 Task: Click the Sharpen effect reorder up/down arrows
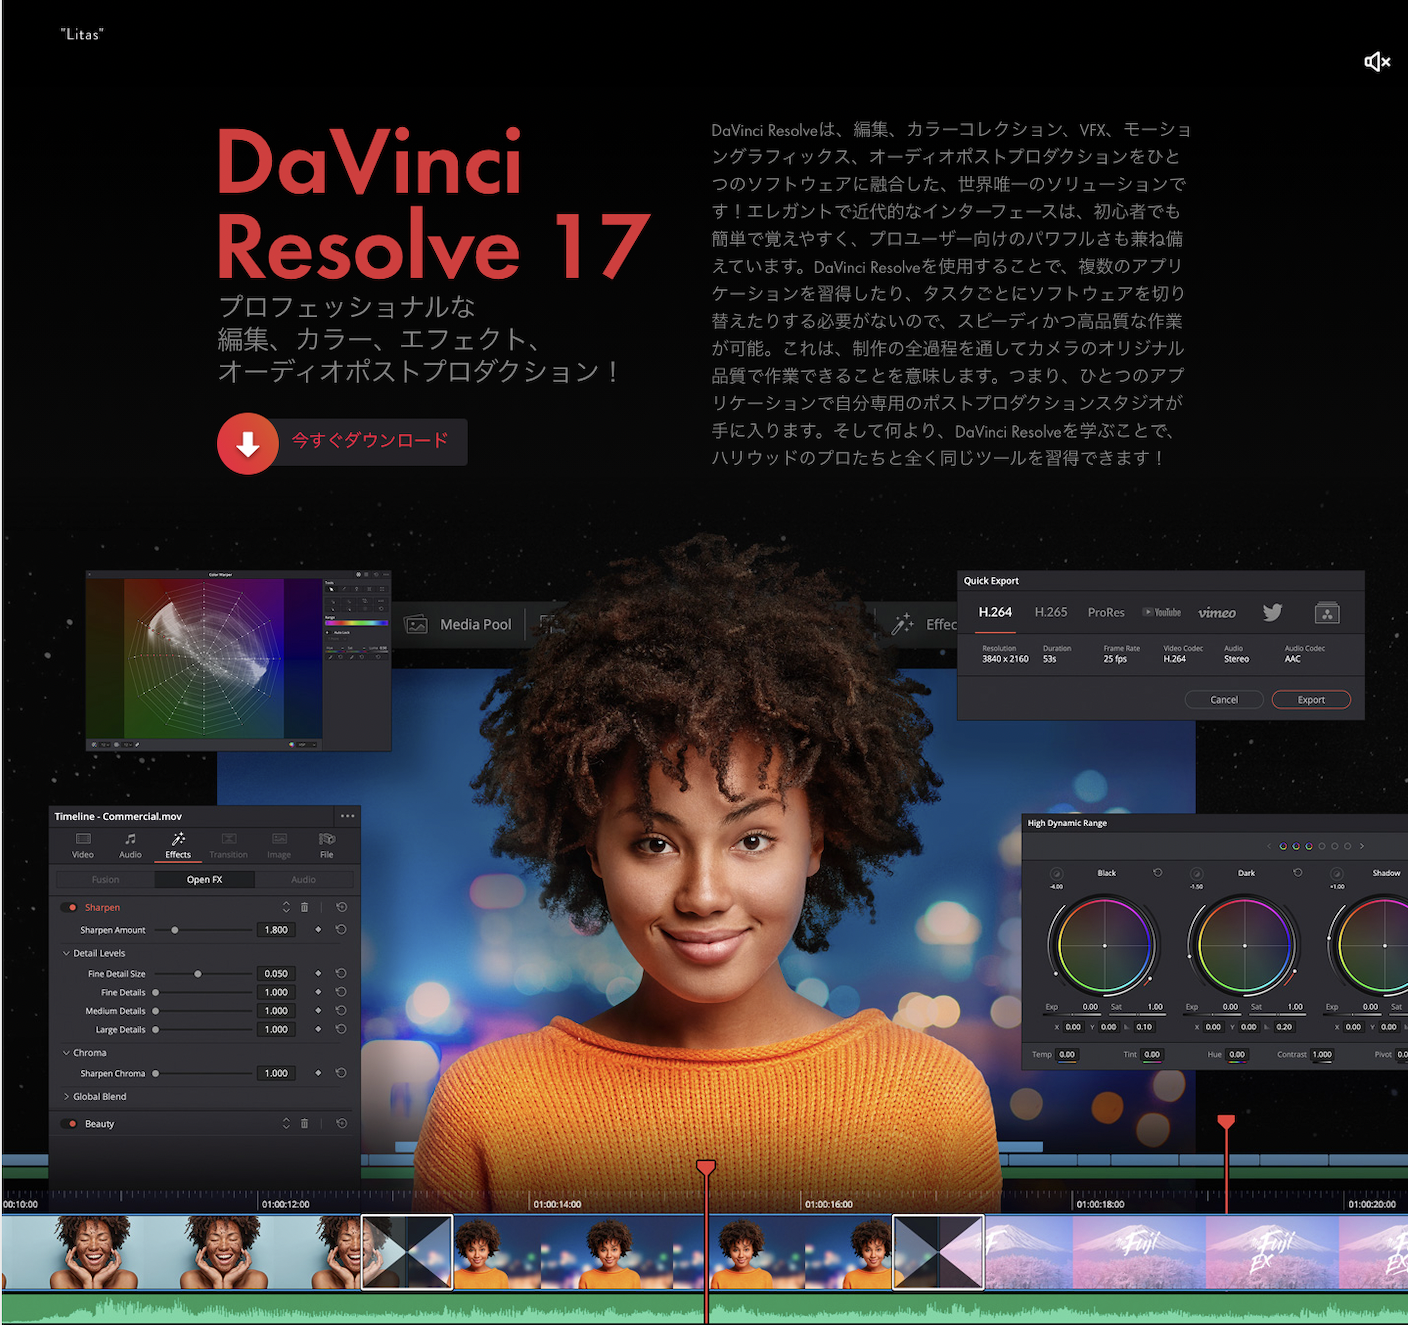pyautogui.click(x=286, y=907)
